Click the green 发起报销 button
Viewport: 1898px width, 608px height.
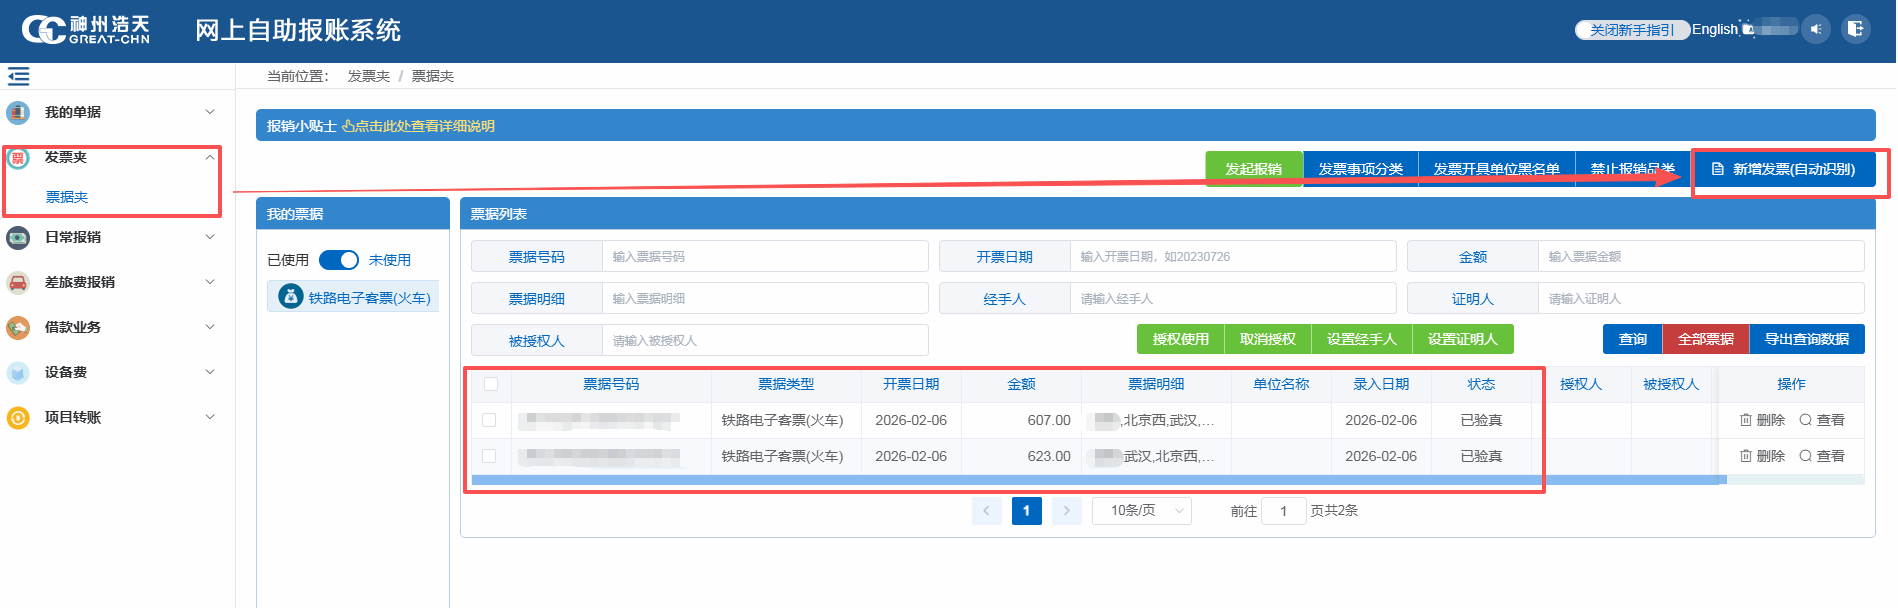pos(1253,169)
